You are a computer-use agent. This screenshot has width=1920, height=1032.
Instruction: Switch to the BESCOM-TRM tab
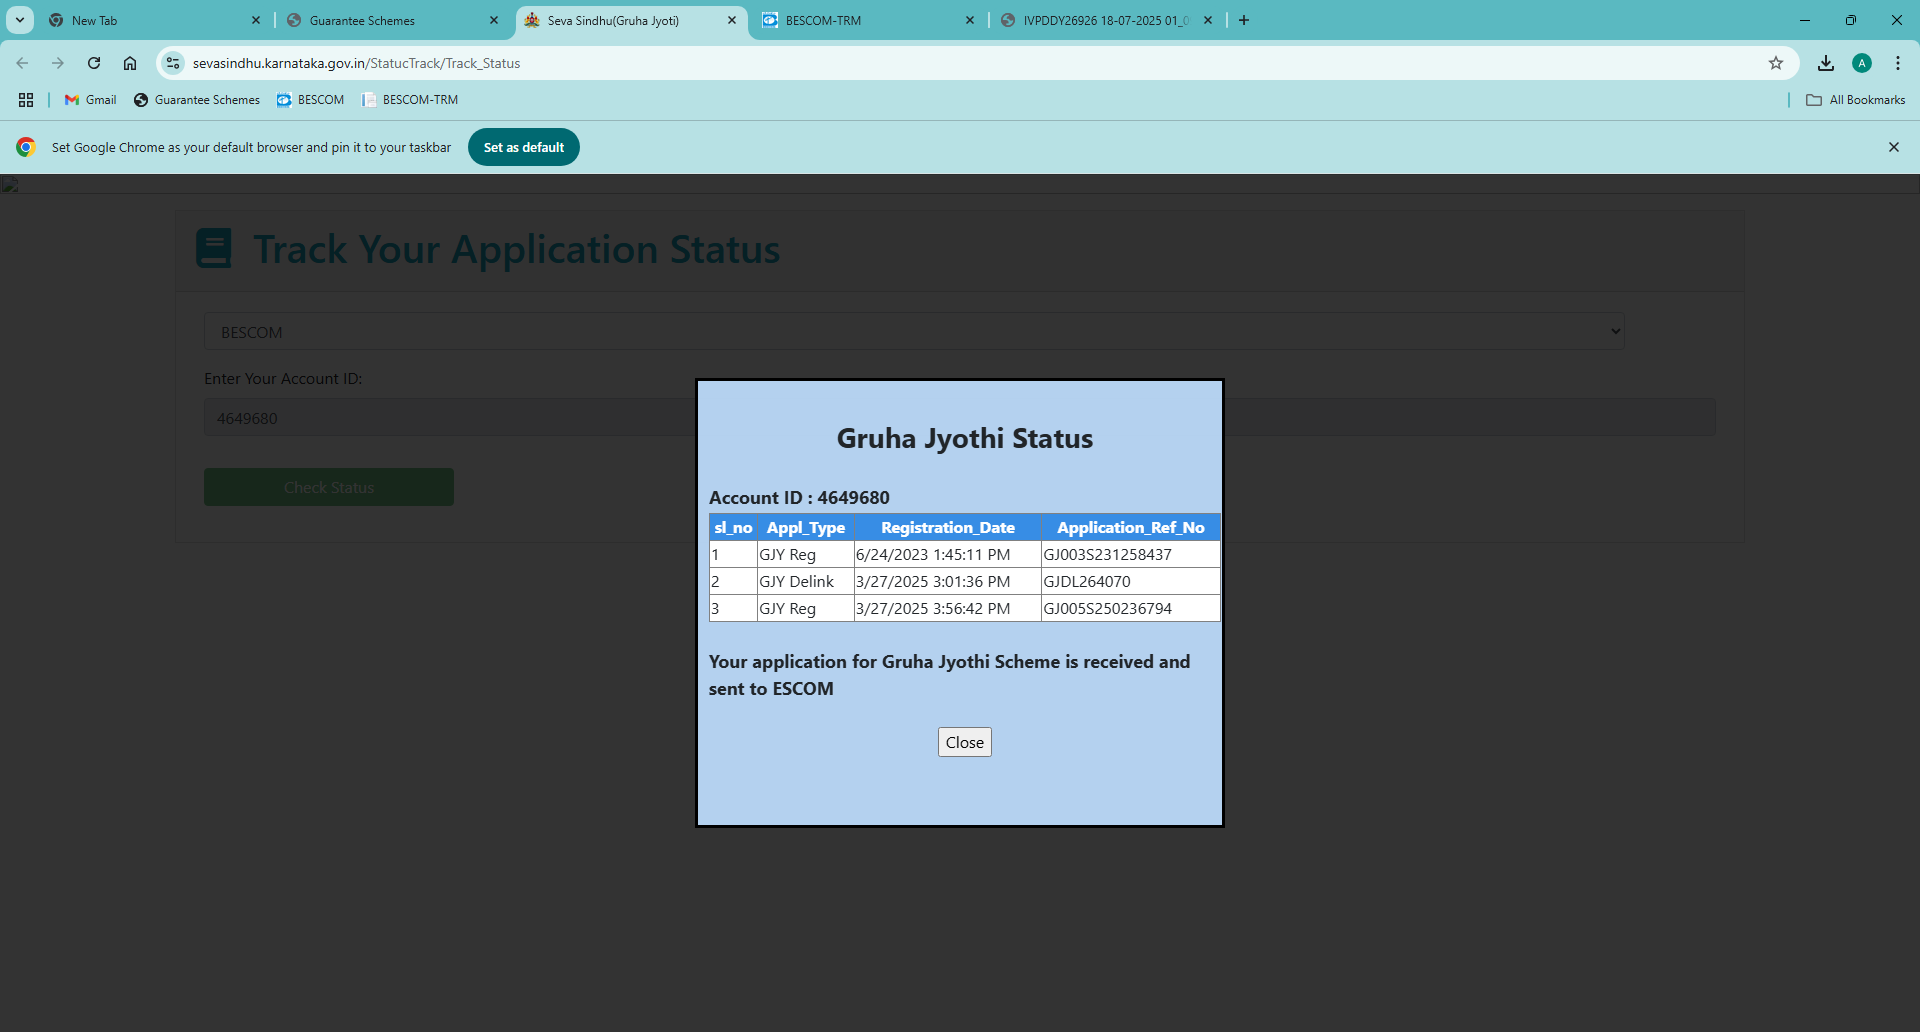865,20
